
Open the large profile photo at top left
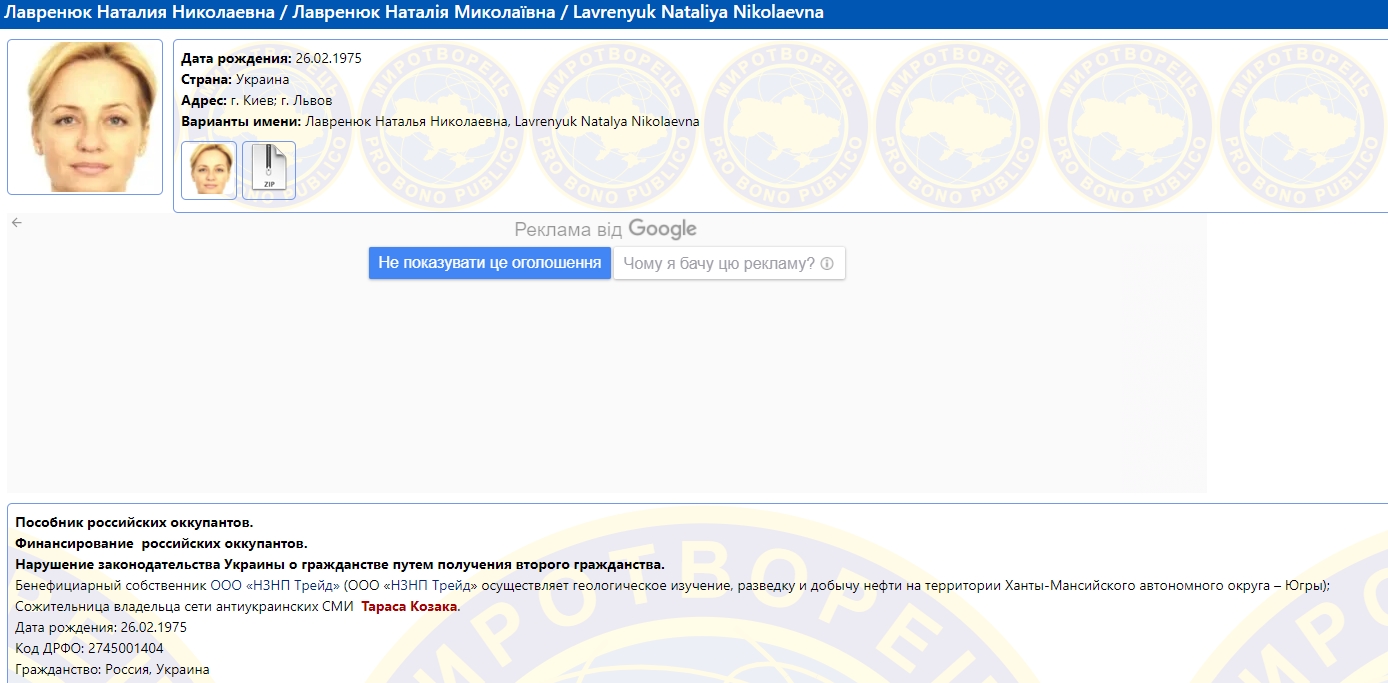85,116
